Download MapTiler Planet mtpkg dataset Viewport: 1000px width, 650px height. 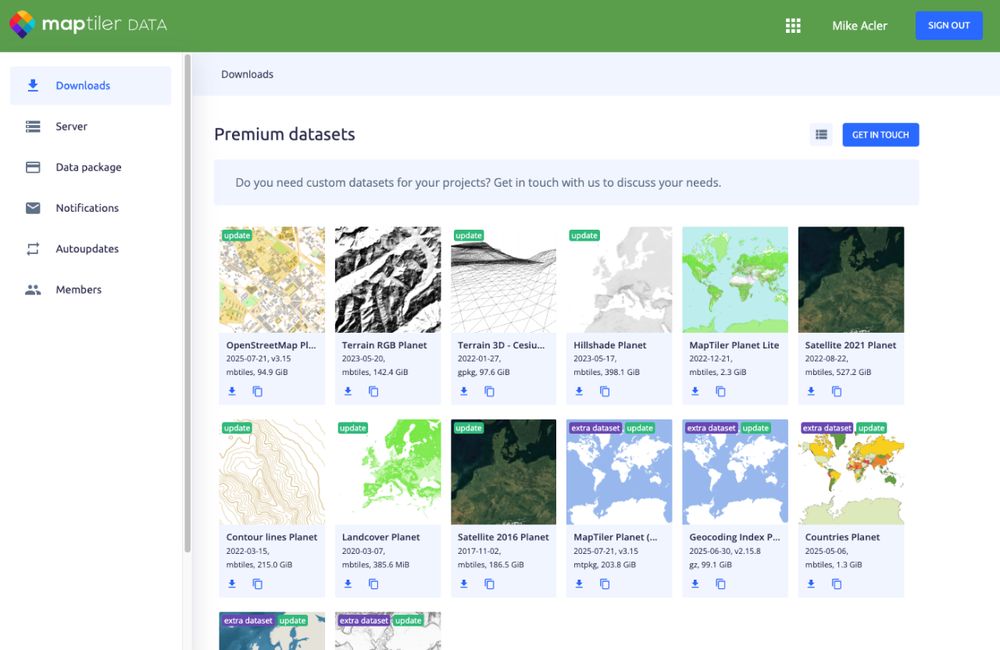pyautogui.click(x=579, y=584)
